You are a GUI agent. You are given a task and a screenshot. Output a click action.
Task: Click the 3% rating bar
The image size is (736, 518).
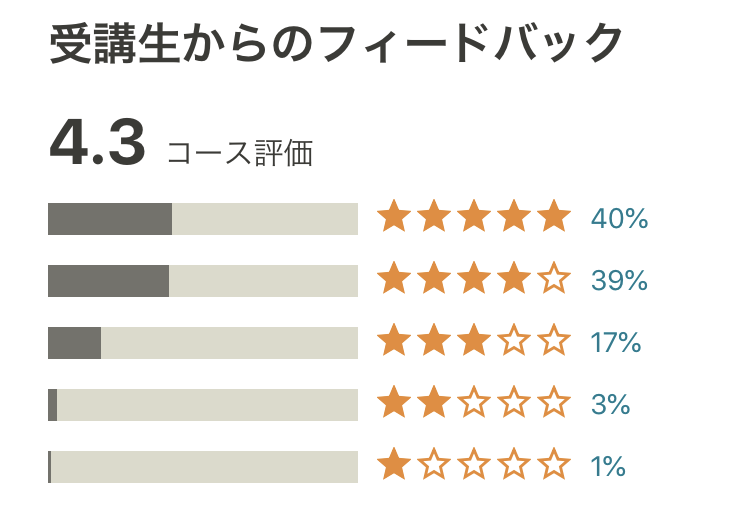(203, 404)
